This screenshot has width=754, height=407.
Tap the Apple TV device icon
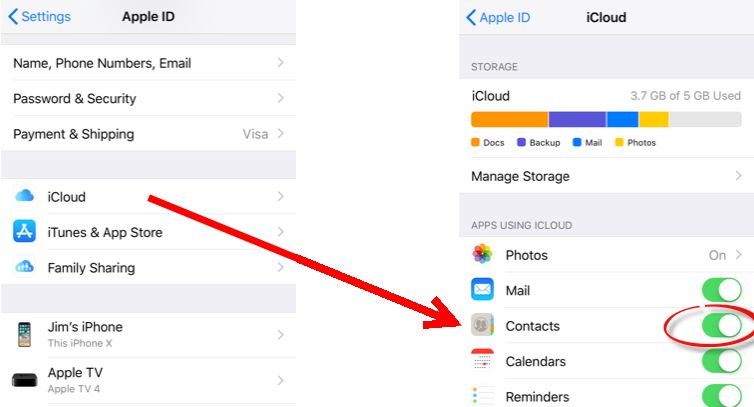point(24,379)
